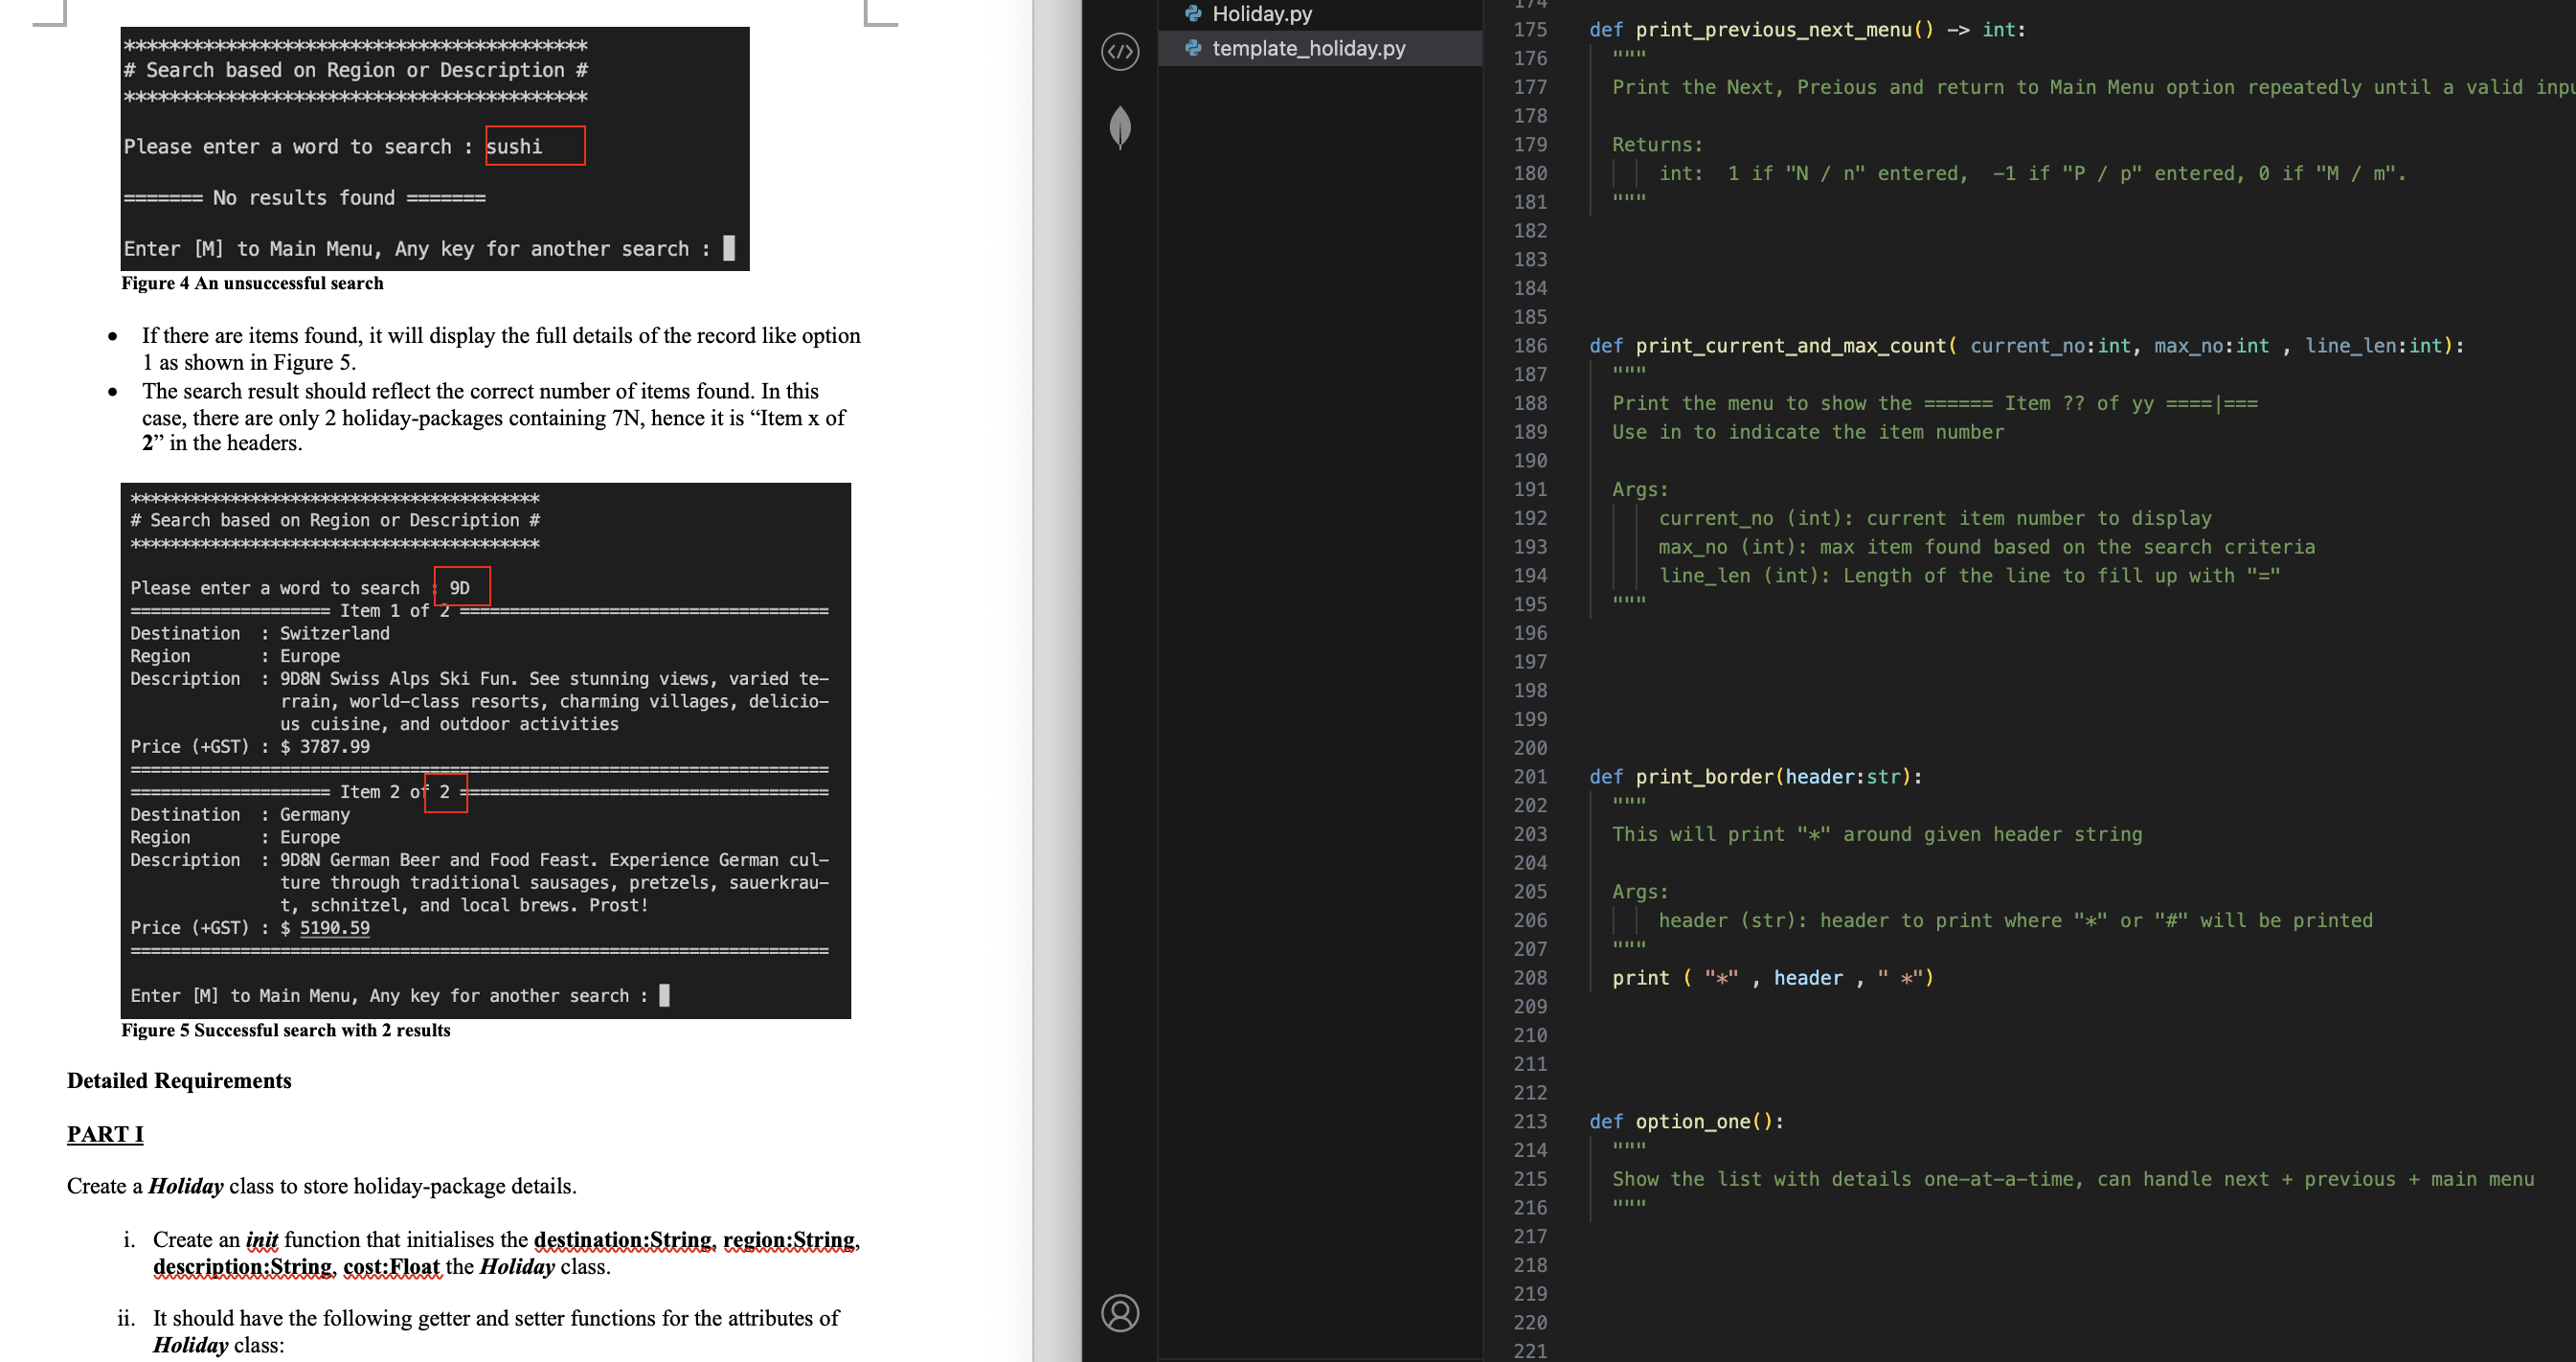Click the Python icon beside Holiday.py
Screen dimensions: 2576x1362
coord(1192,14)
